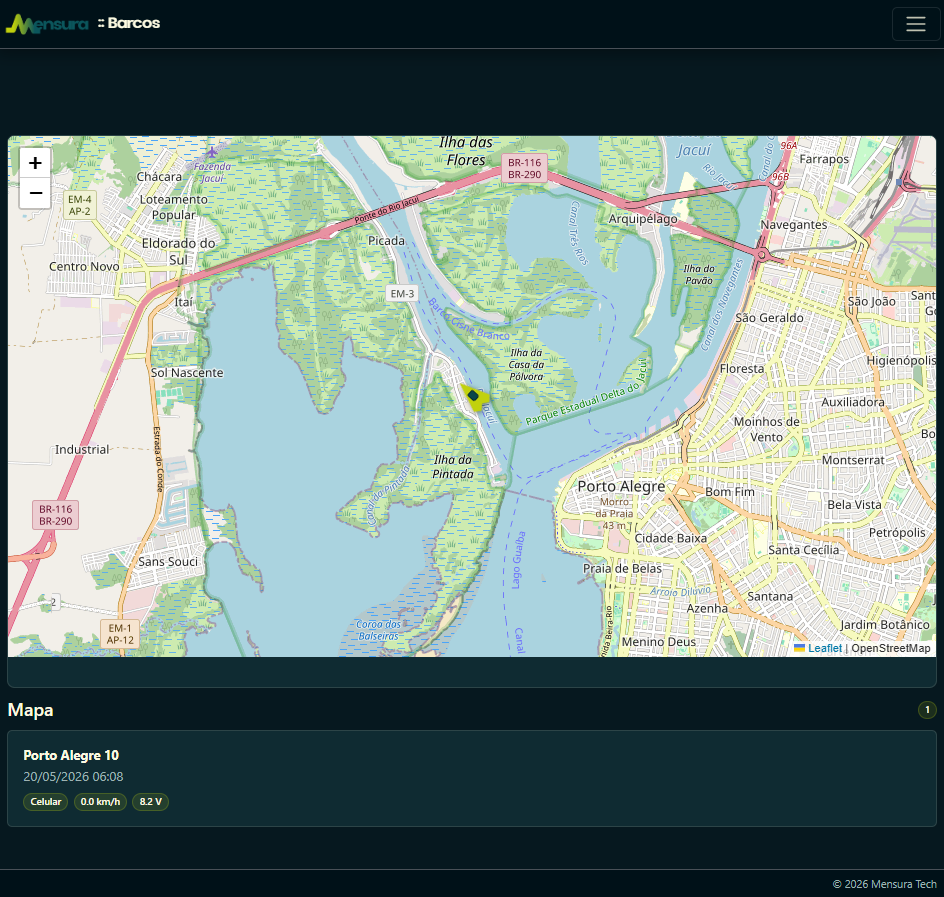Click the © 2026 Mensura Tech footer text
The image size is (944, 897).
tap(884, 884)
